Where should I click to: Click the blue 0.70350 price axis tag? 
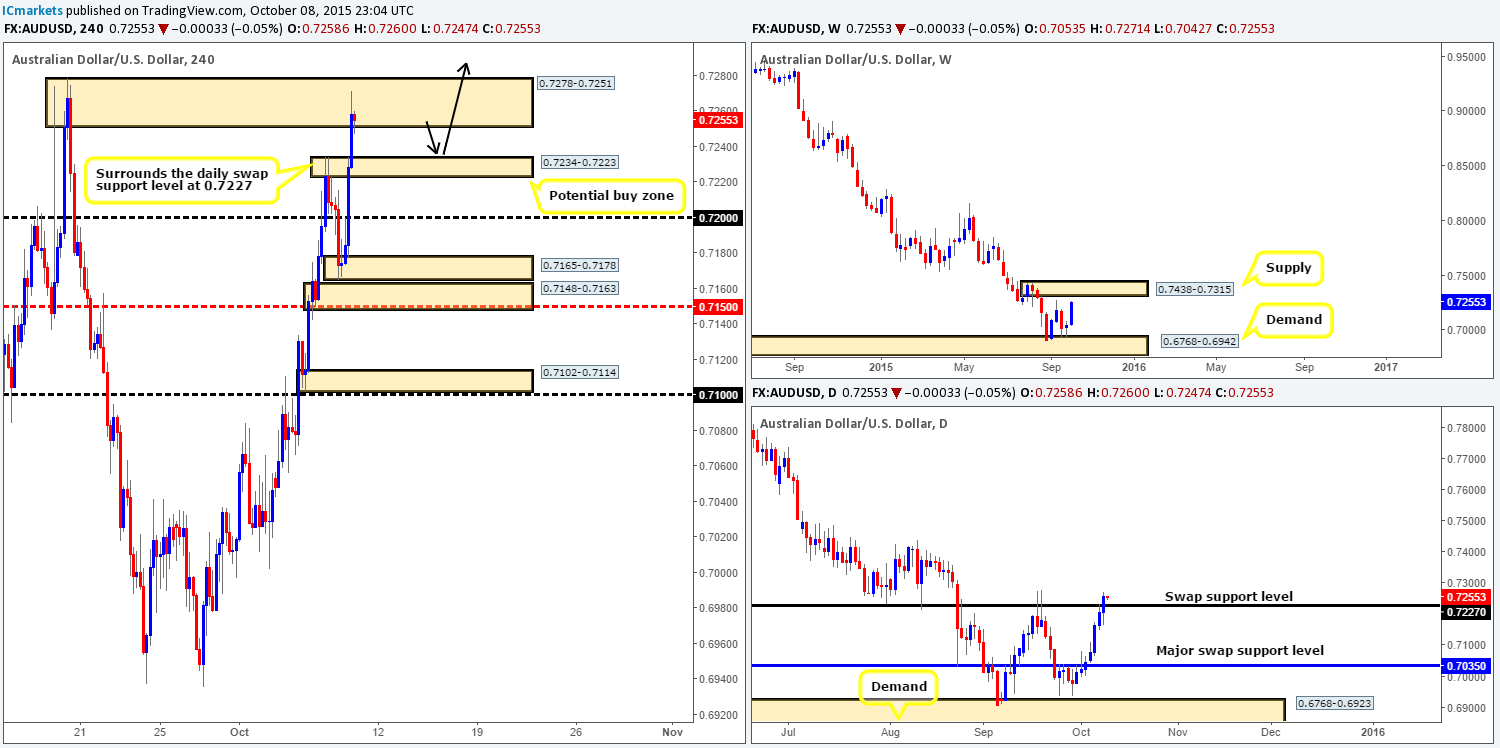[1465, 665]
